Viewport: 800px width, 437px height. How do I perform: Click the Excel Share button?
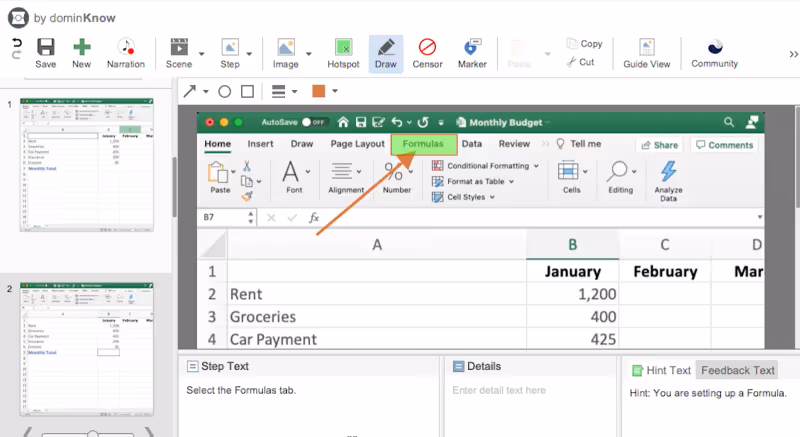[x=660, y=145]
